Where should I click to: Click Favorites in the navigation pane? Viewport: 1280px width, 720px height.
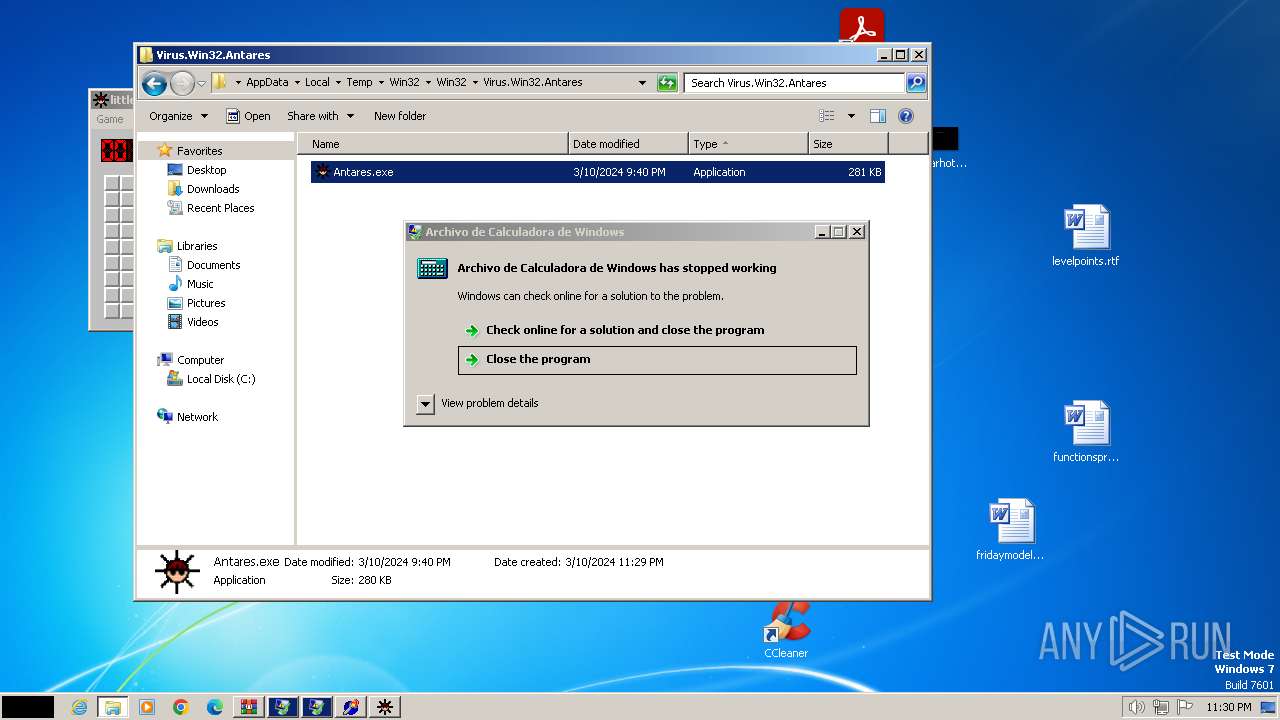pyautogui.click(x=199, y=151)
